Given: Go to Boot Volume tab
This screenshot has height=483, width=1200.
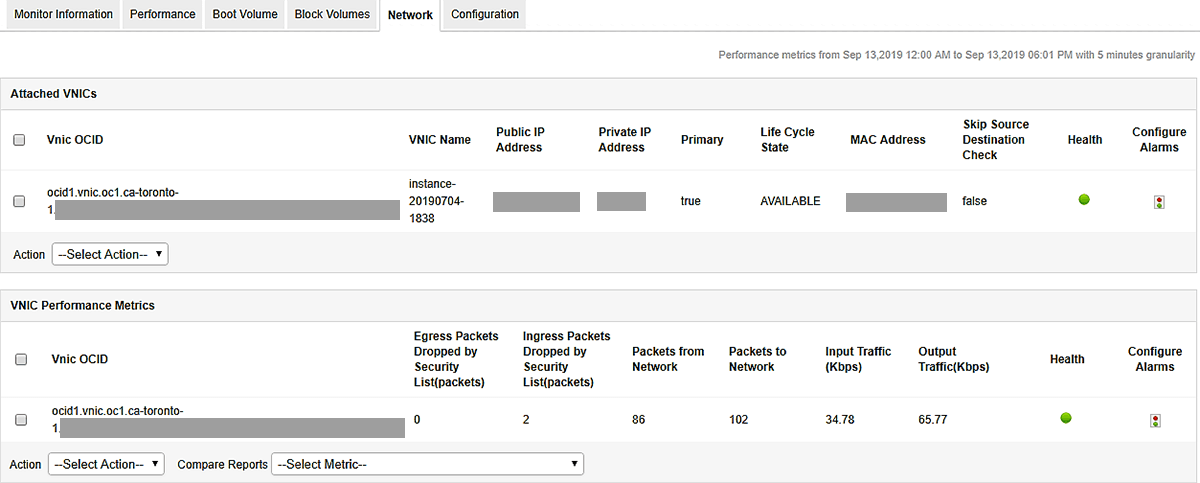Looking at the screenshot, I should (245, 15).
